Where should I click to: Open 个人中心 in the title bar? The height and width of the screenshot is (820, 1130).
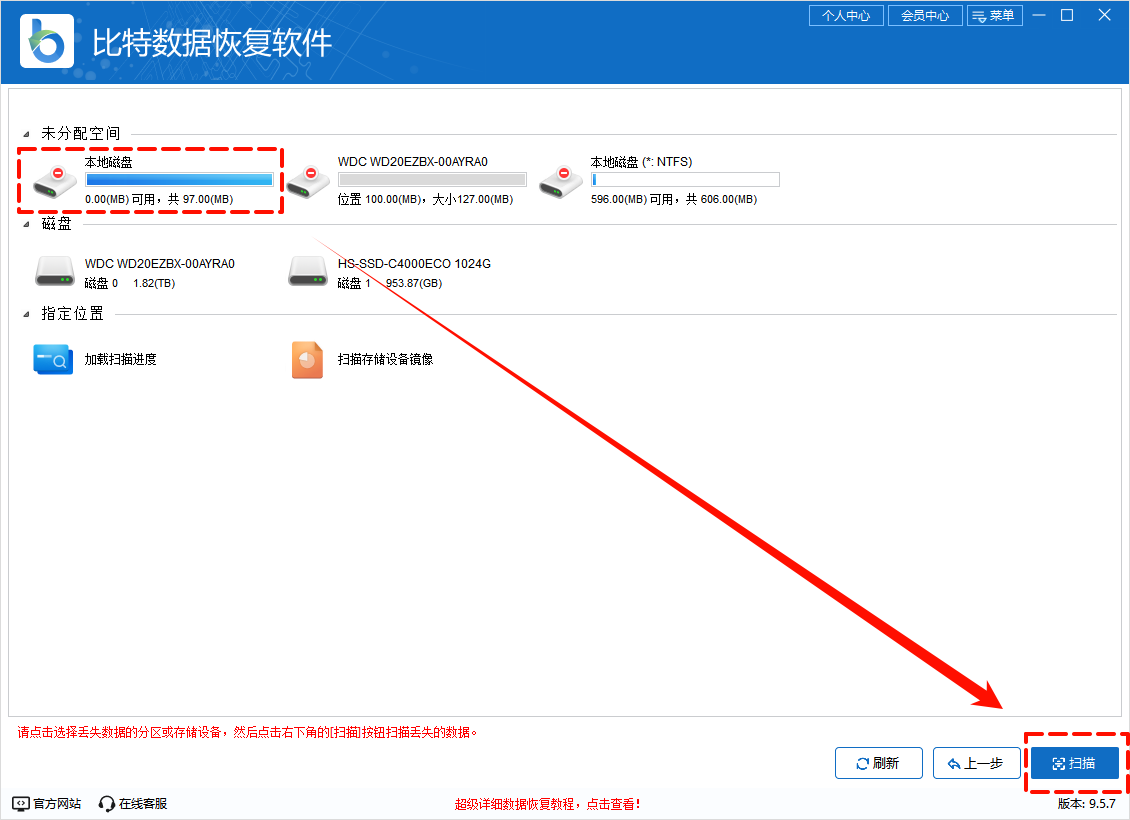click(x=846, y=15)
